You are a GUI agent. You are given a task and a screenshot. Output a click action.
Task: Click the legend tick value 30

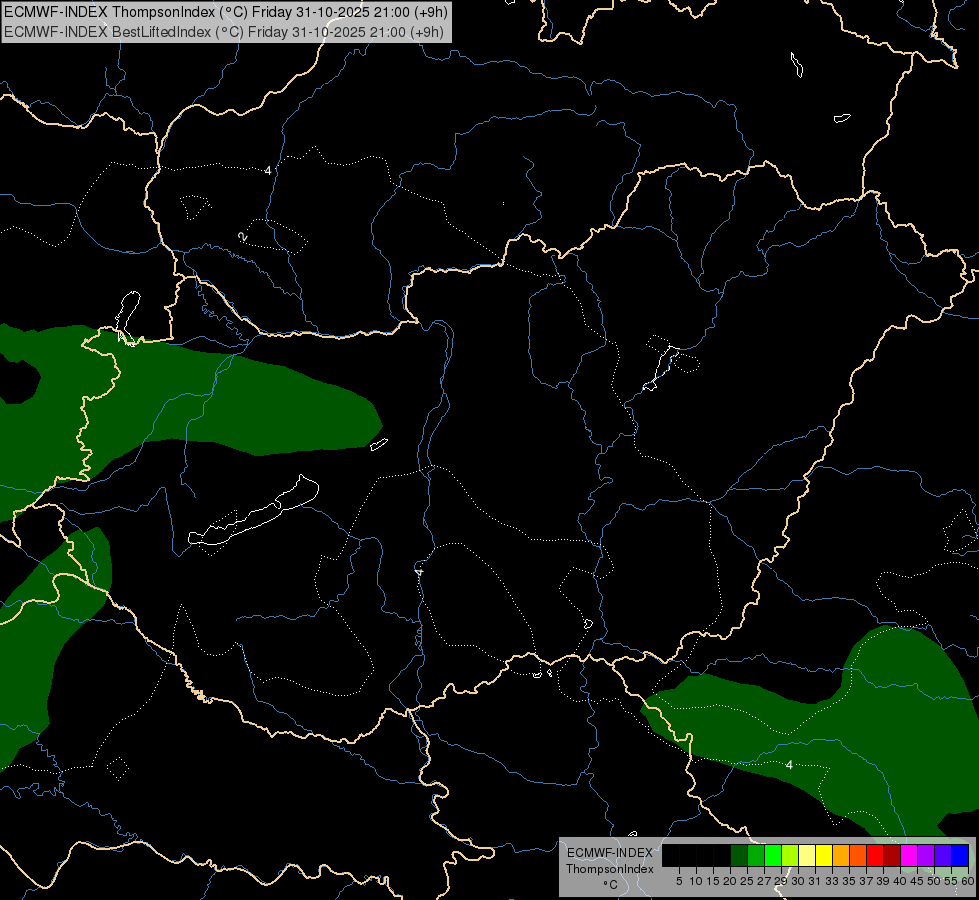[799, 881]
